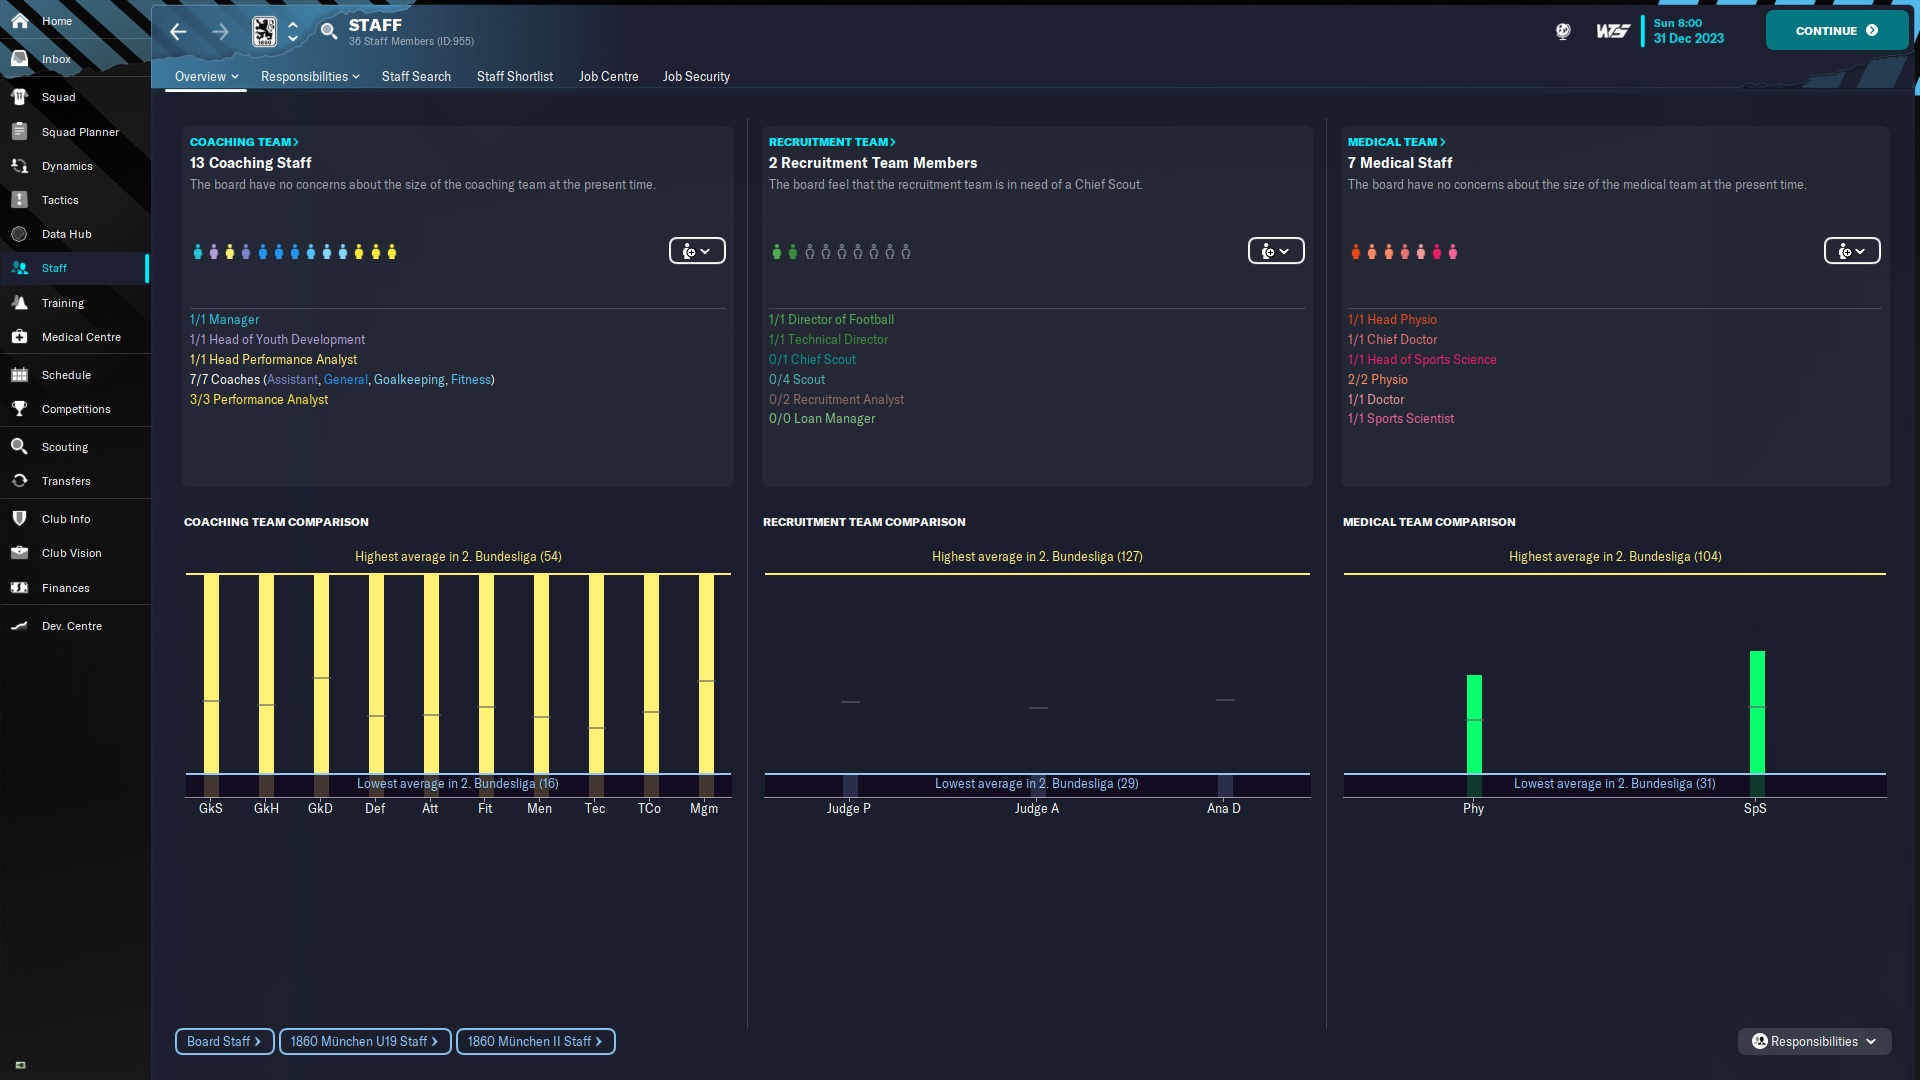Image resolution: width=1920 pixels, height=1080 pixels.
Task: Click the back navigation arrow
Action: (178, 32)
